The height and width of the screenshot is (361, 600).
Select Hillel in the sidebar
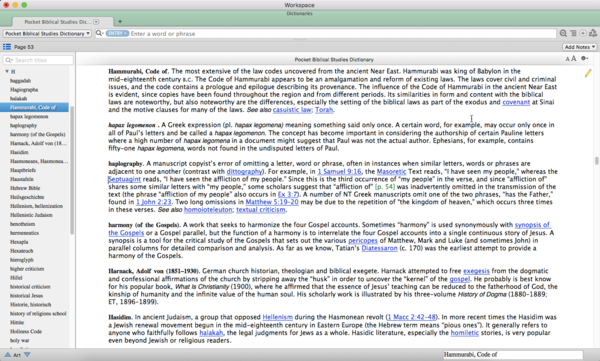tap(16, 278)
